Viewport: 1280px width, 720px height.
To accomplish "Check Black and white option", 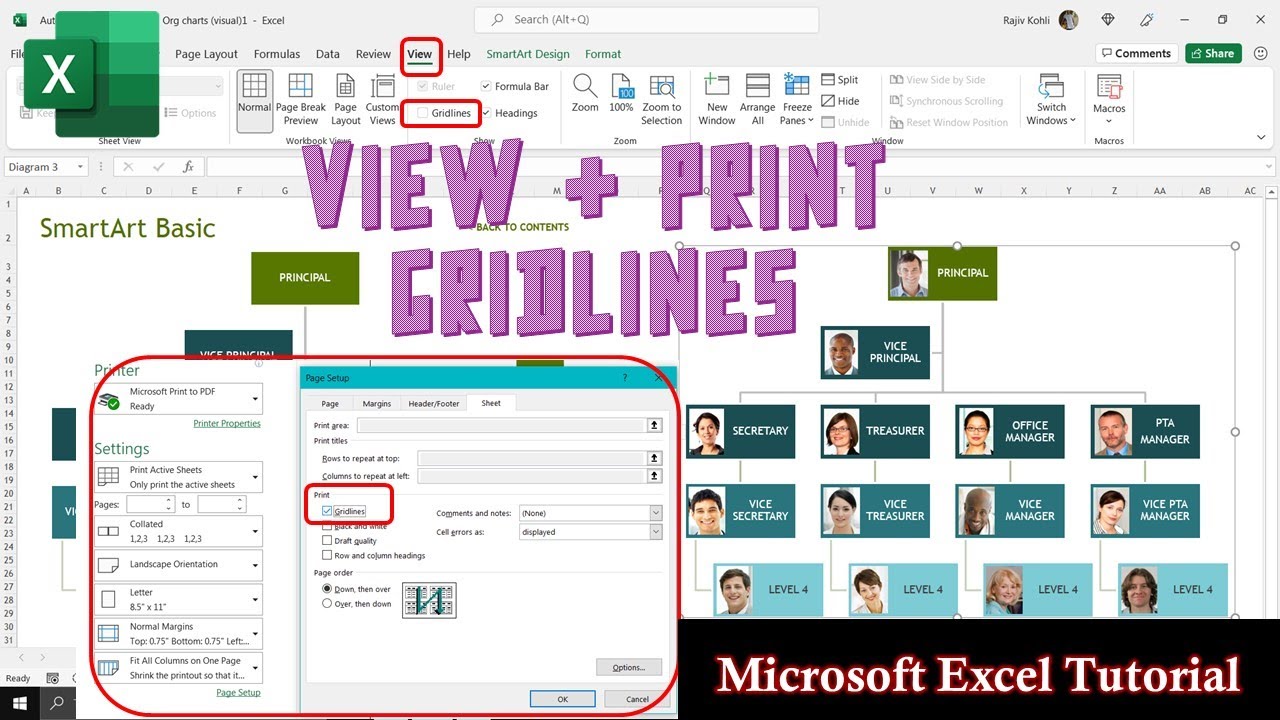I will point(327,526).
